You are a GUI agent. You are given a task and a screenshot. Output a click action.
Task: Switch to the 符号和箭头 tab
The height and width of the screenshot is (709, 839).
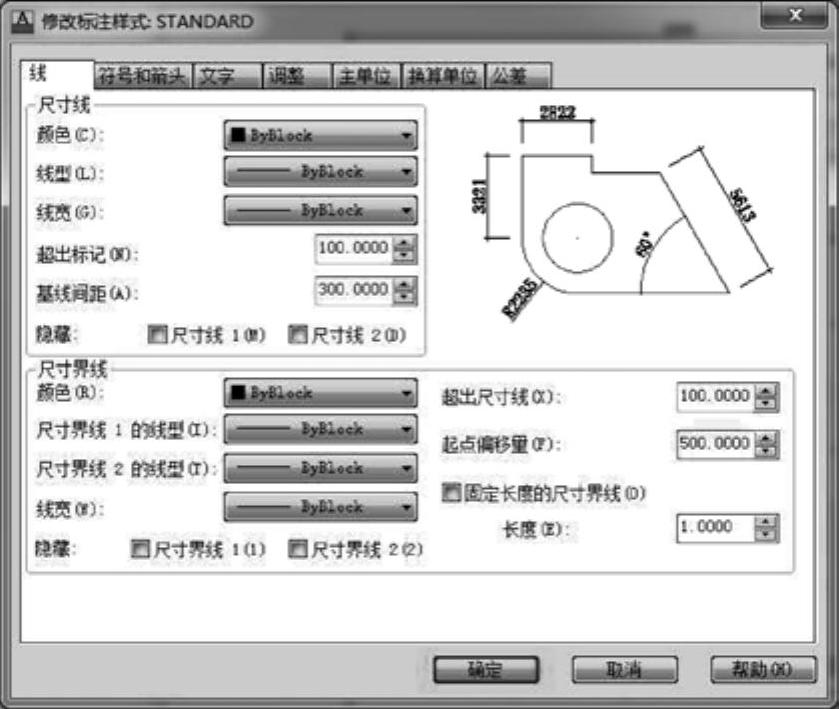(x=142, y=75)
